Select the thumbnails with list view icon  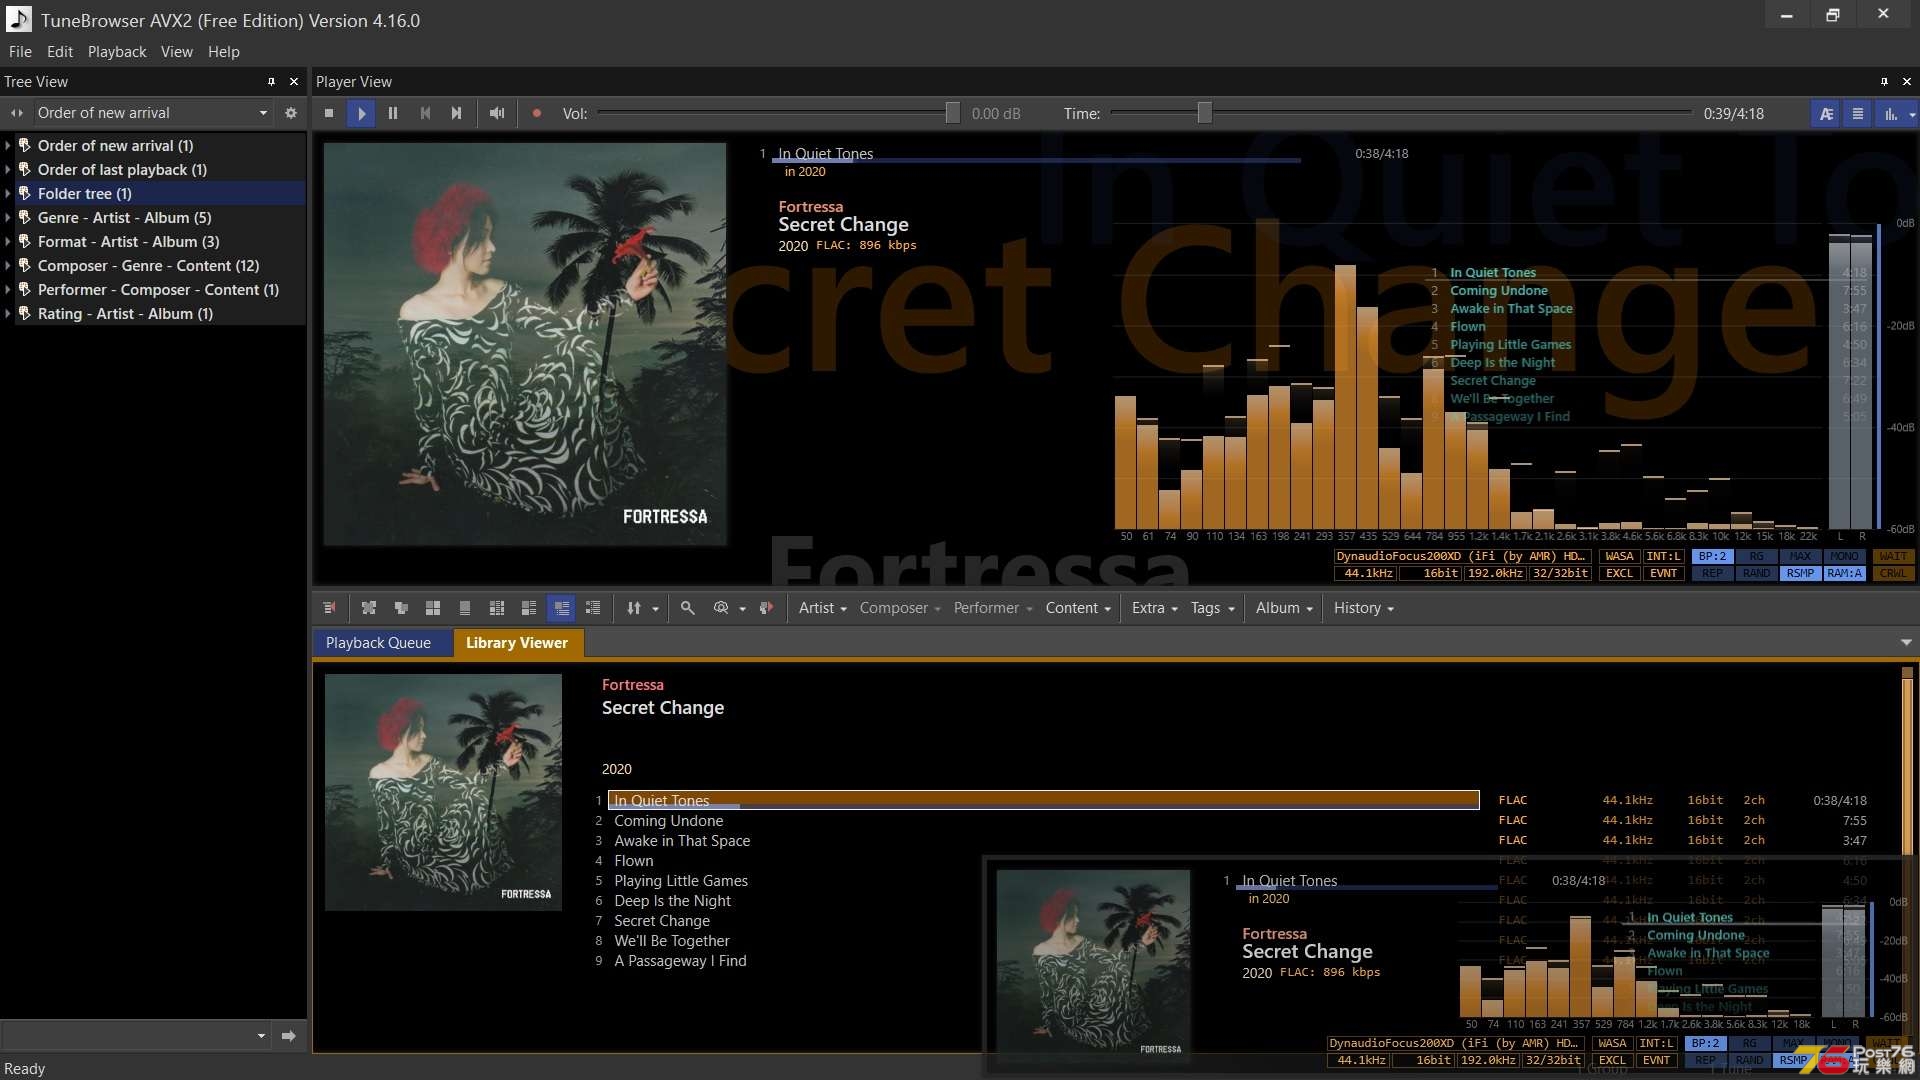click(x=529, y=608)
